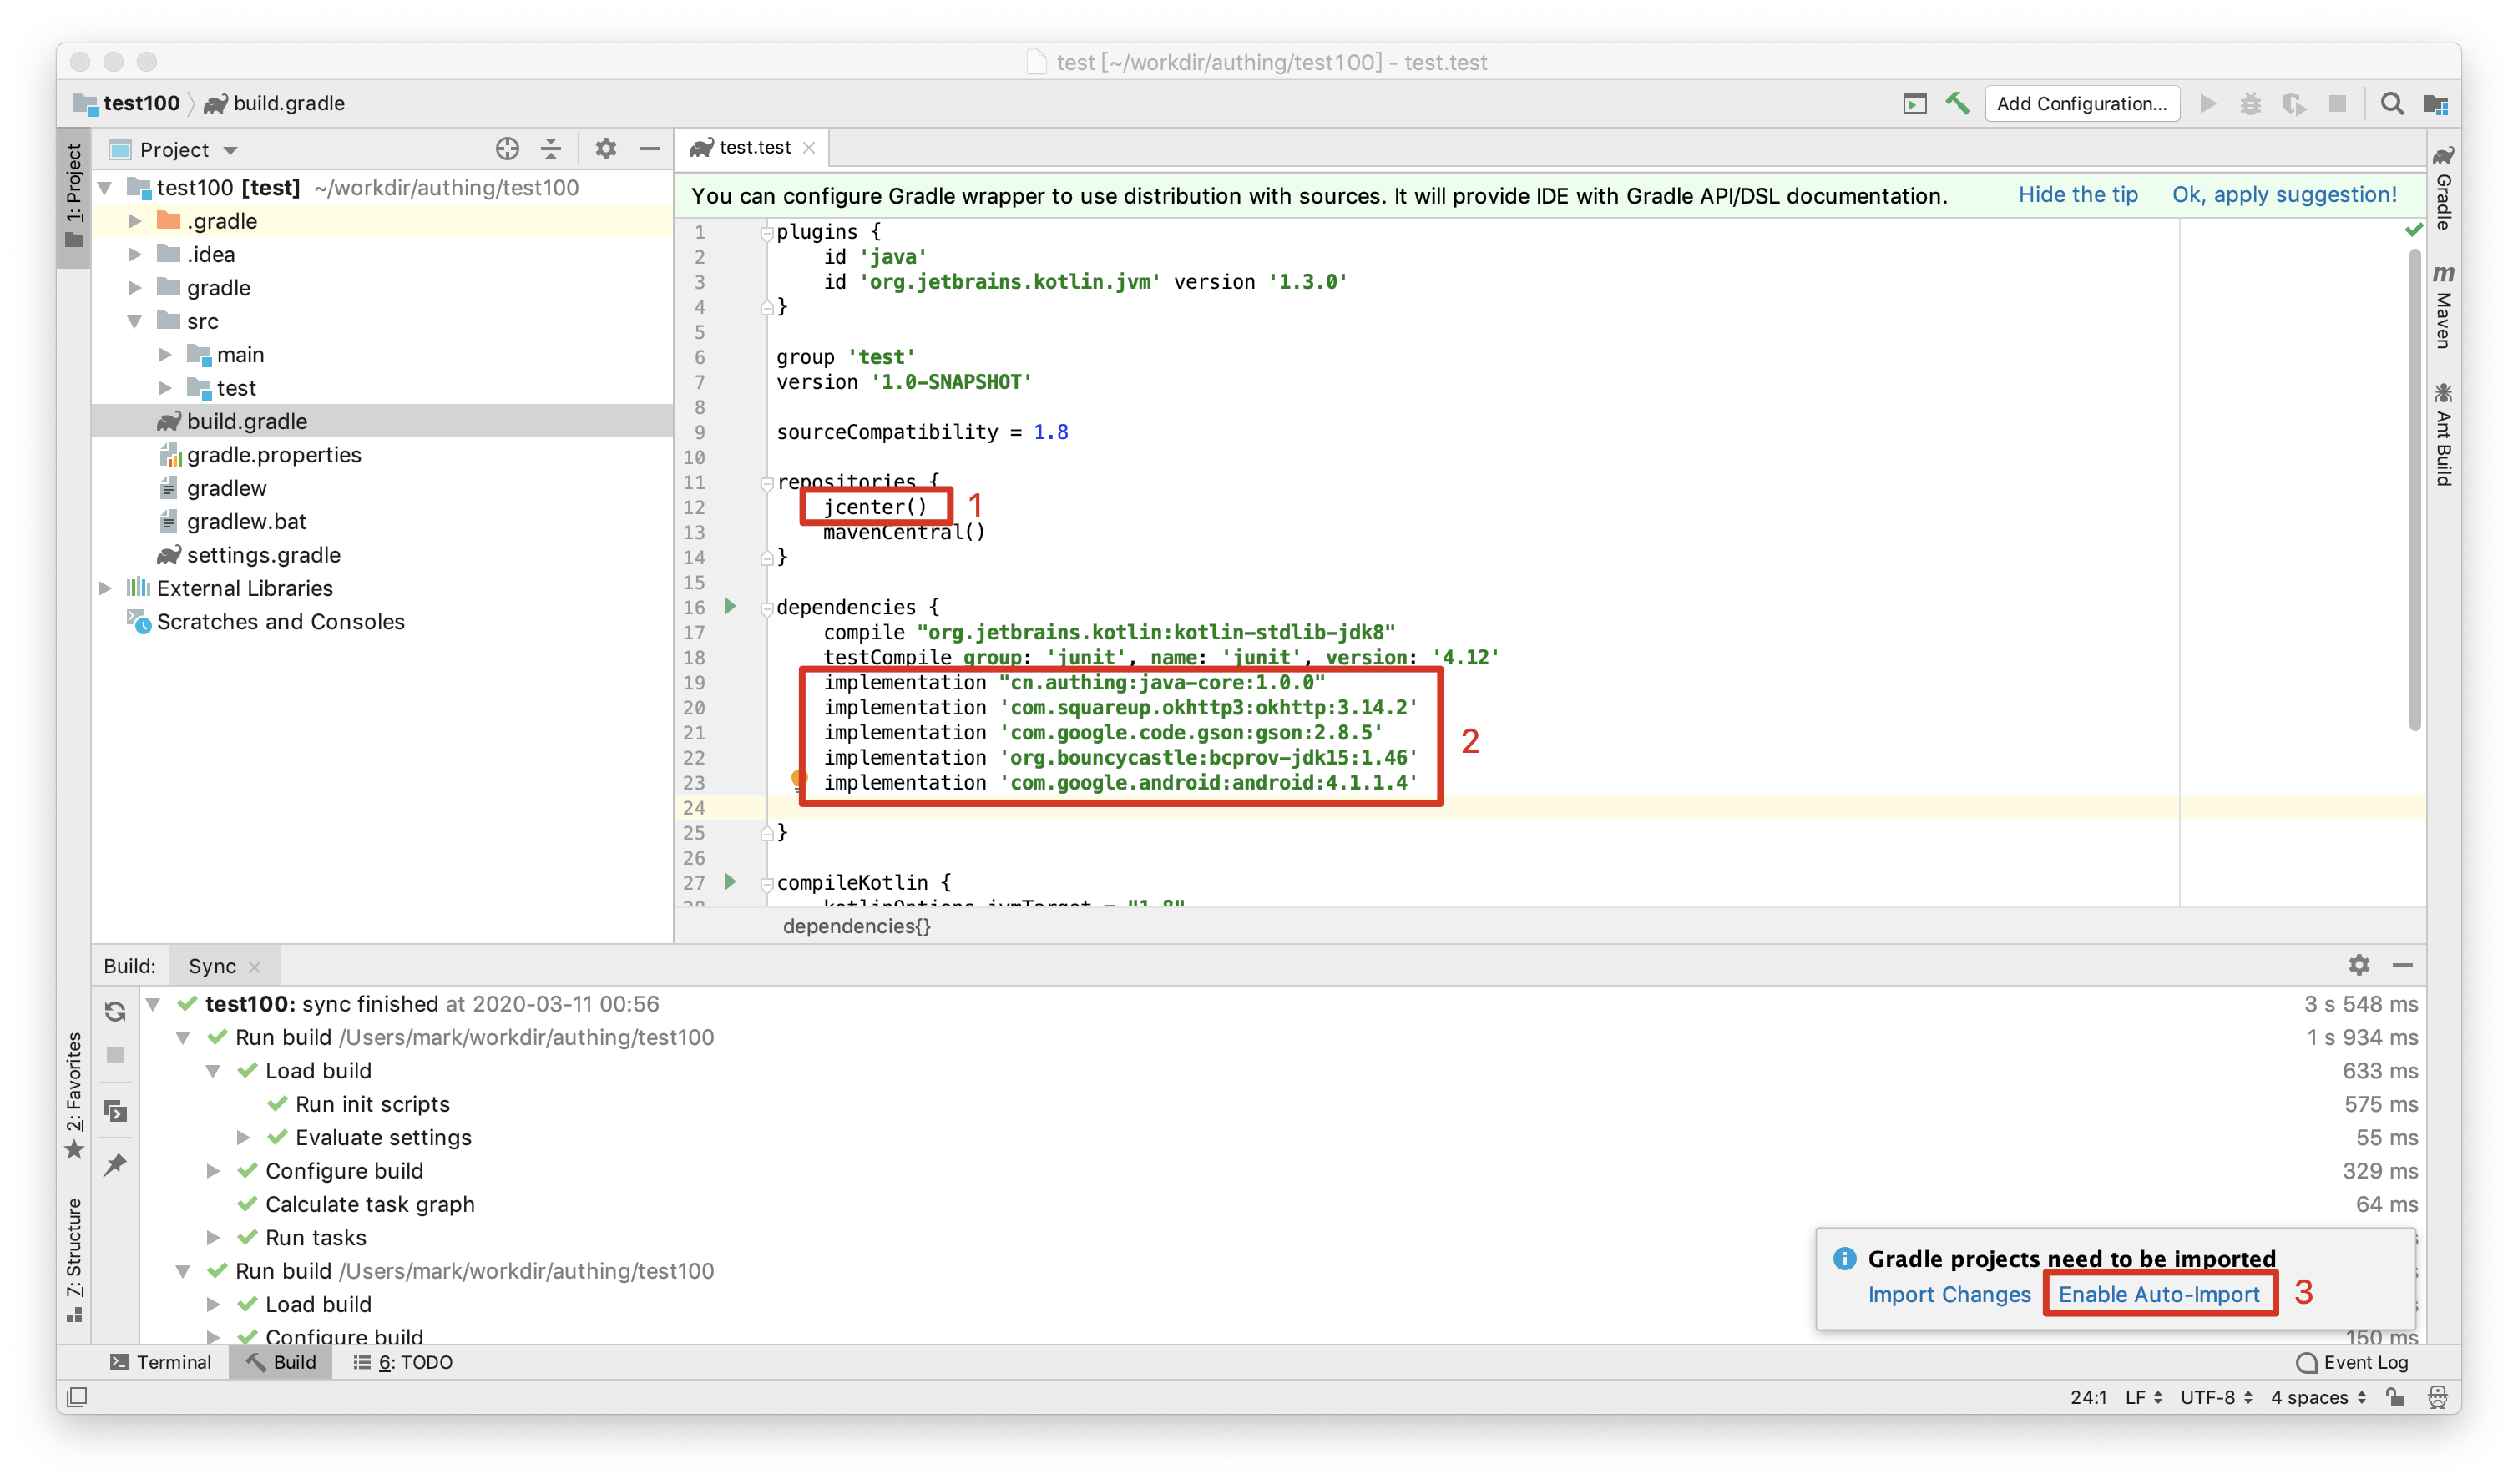Screen dimensions: 2518x1484
Task: Click Enable Auto-Import link
Action: (2158, 1294)
